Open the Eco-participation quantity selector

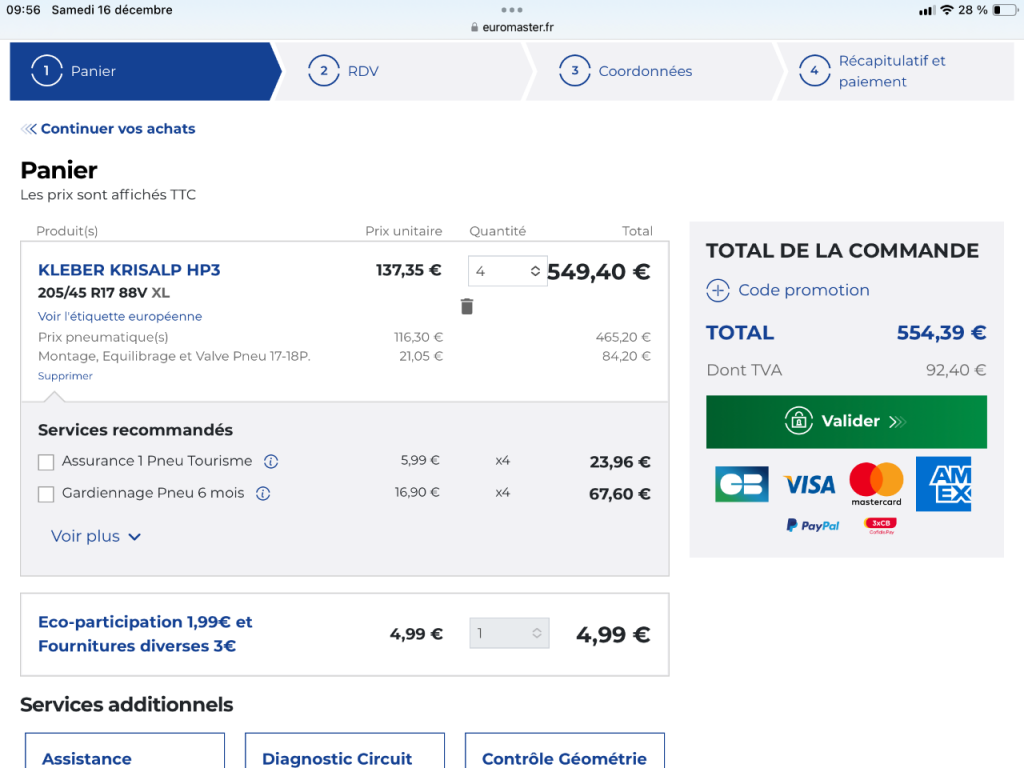click(509, 633)
